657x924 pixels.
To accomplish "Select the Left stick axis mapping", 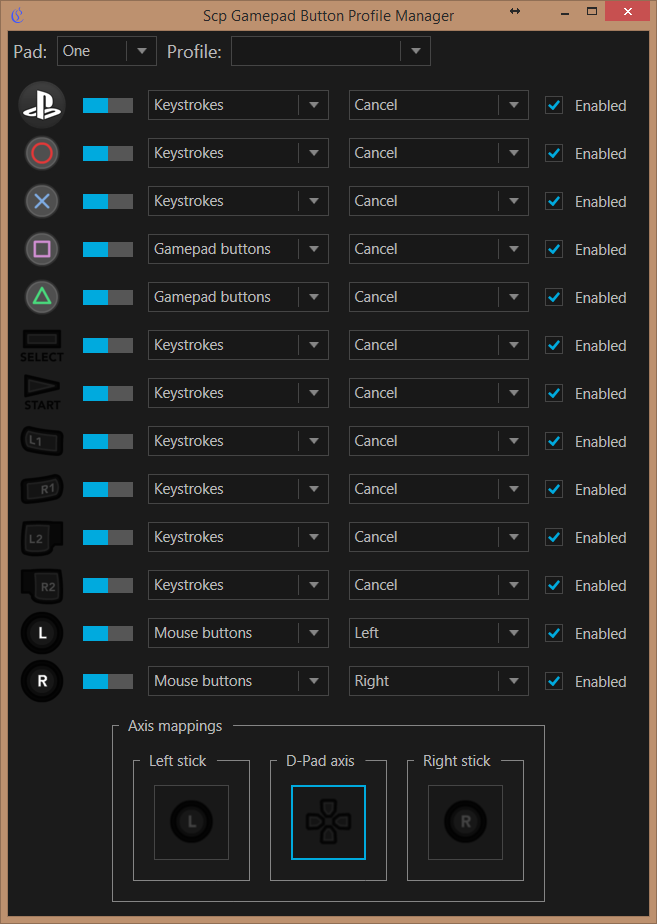I will click(192, 822).
